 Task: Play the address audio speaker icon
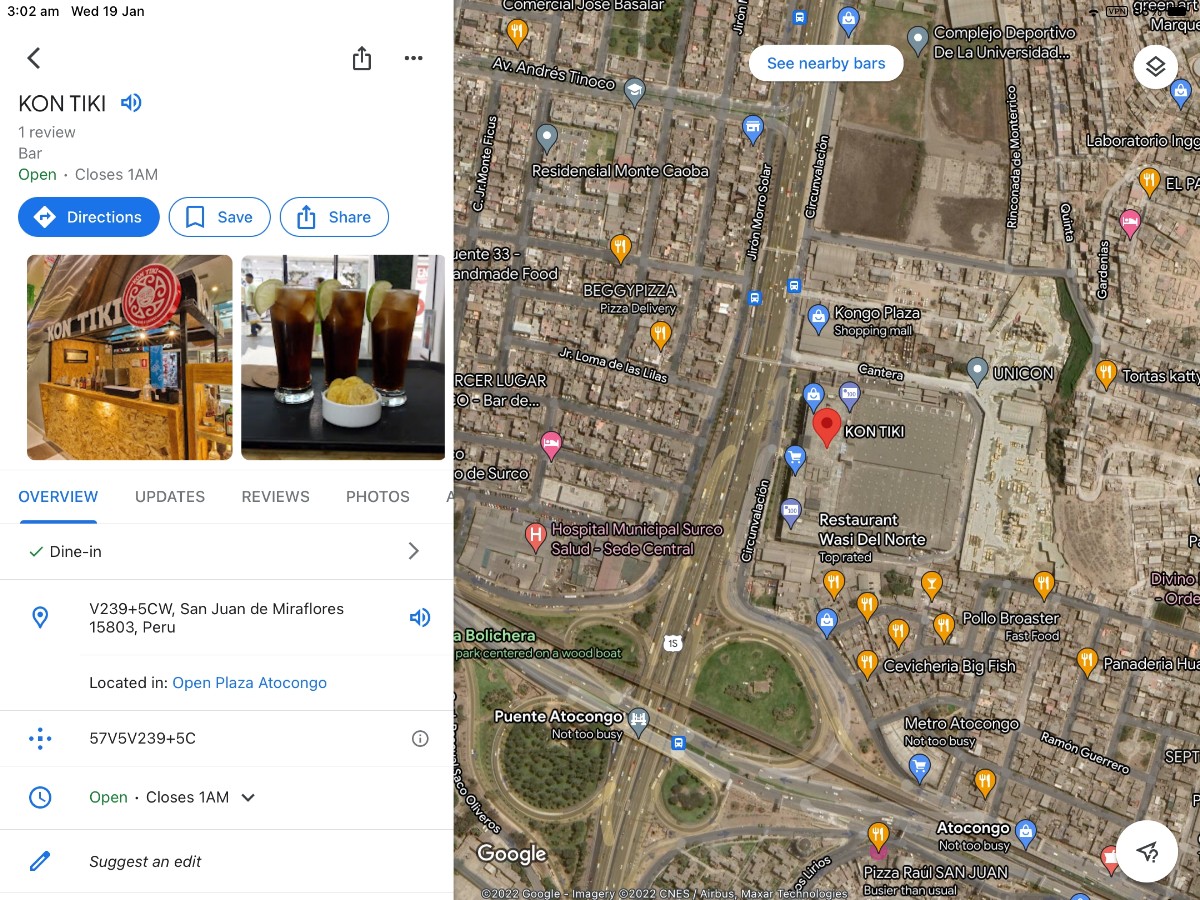click(420, 618)
